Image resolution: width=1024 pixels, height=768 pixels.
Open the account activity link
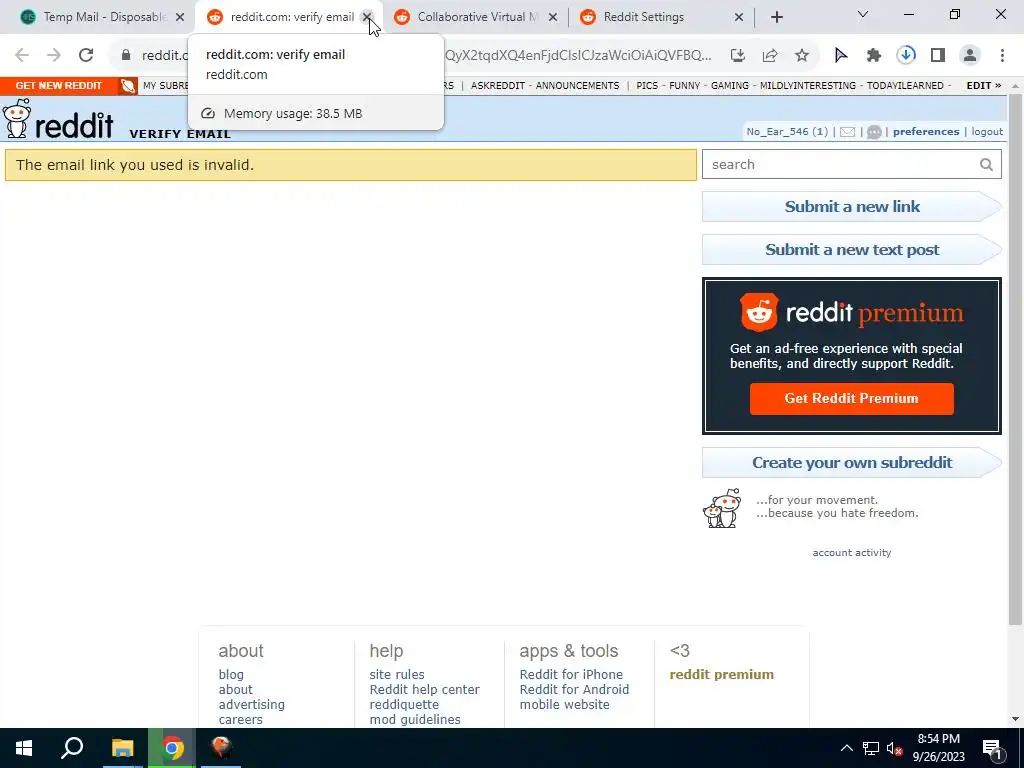[852, 552]
